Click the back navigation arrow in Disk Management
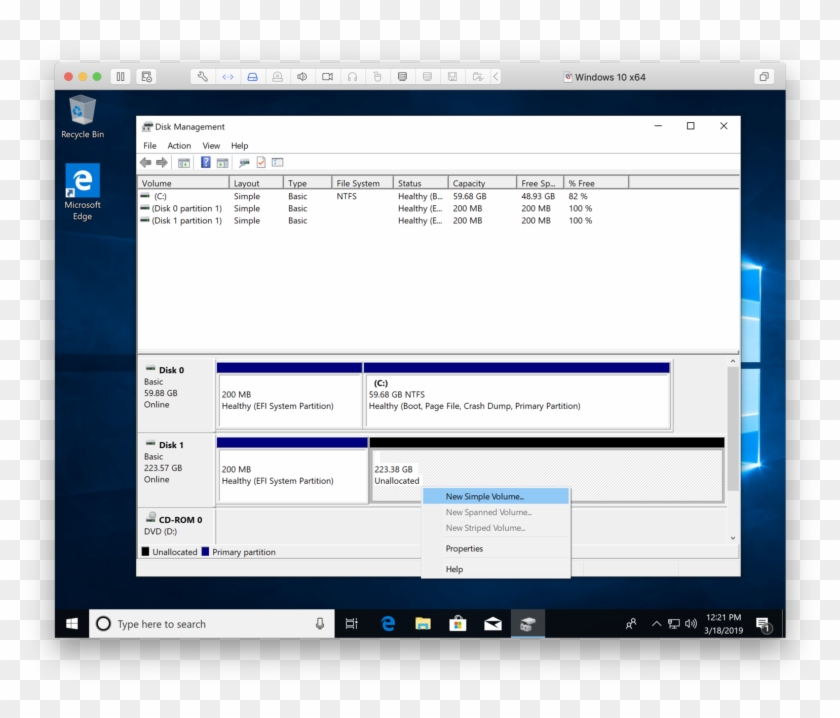The height and width of the screenshot is (718, 840). 145,162
